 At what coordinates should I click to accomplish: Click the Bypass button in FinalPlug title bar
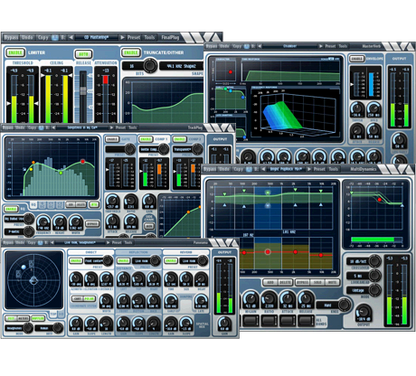[x=11, y=38]
